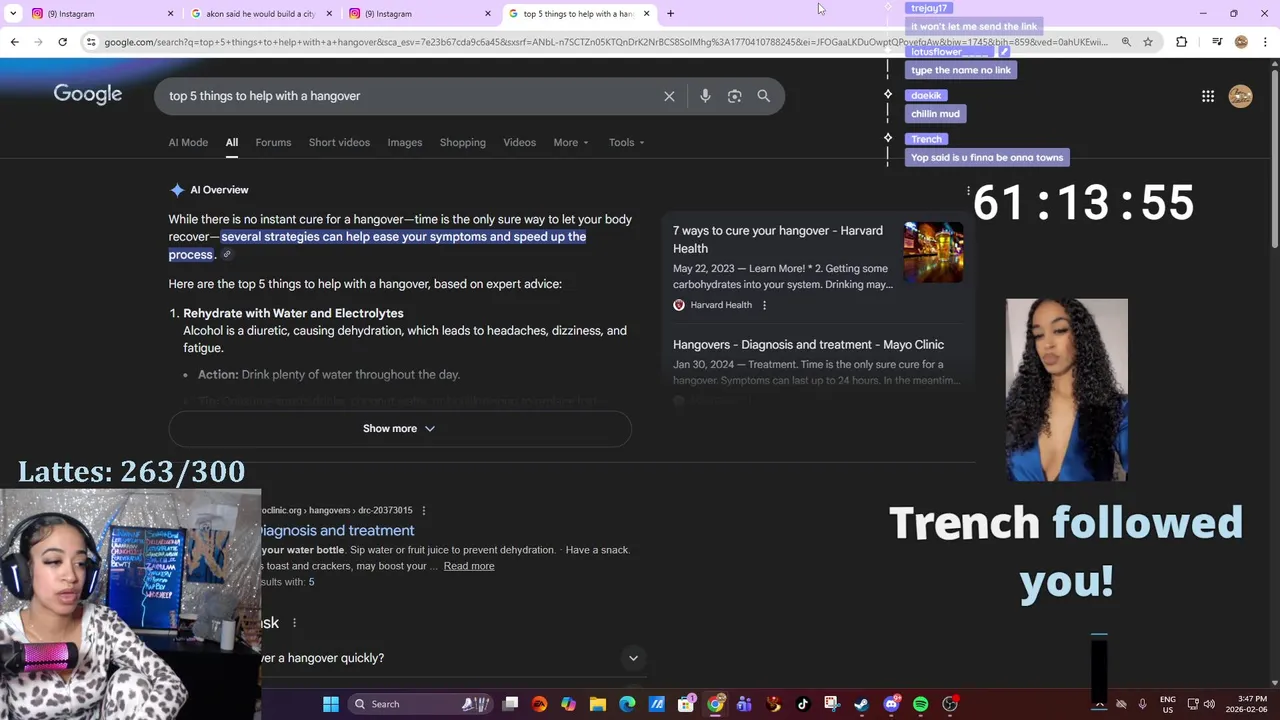Viewport: 1280px width, 720px height.
Task: Click the 'Read more' link
Action: tap(469, 566)
